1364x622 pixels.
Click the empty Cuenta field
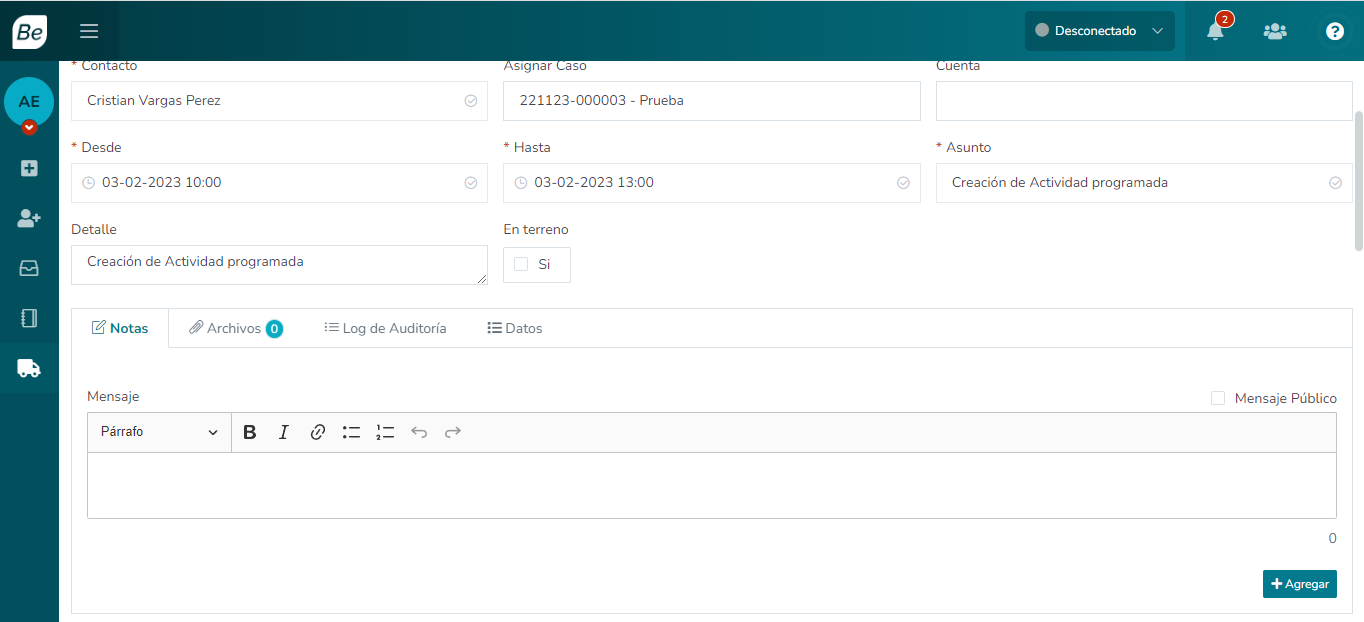[x=1144, y=101]
